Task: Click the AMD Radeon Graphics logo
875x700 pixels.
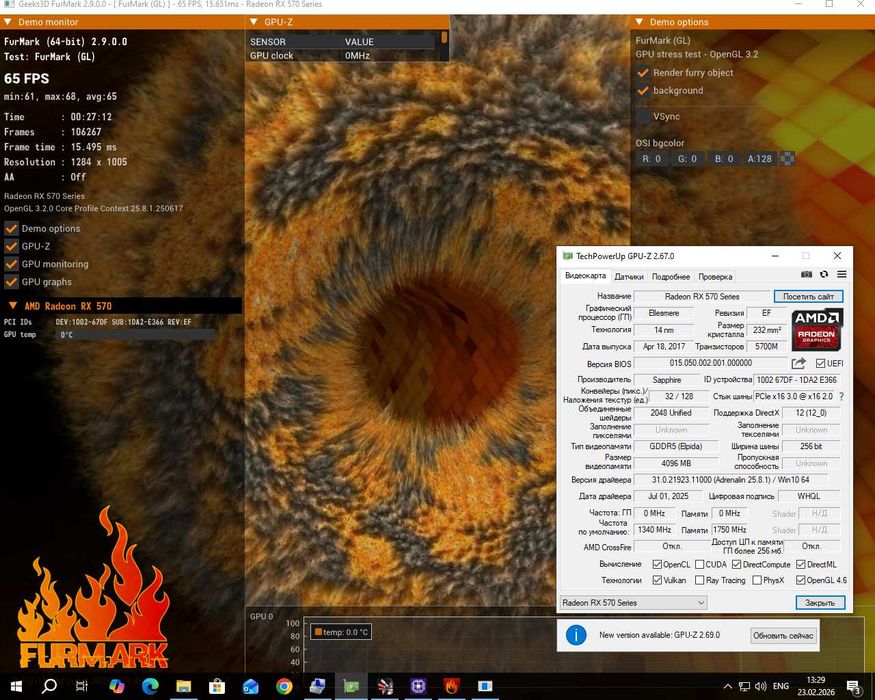Action: (x=816, y=330)
